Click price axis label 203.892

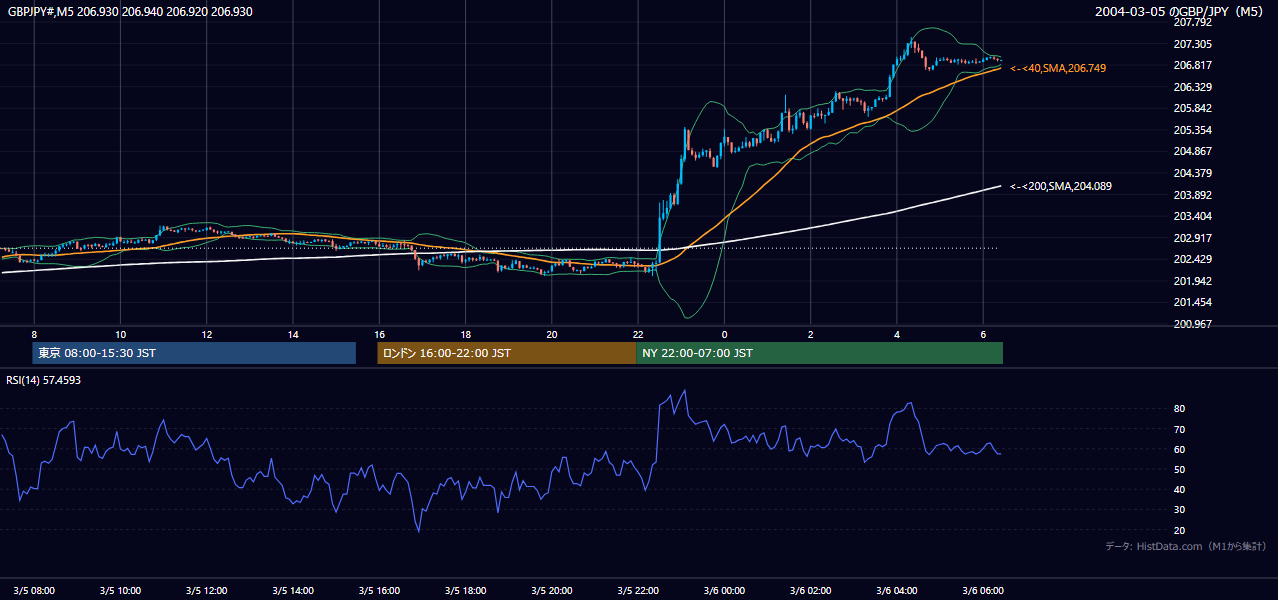[1192, 195]
